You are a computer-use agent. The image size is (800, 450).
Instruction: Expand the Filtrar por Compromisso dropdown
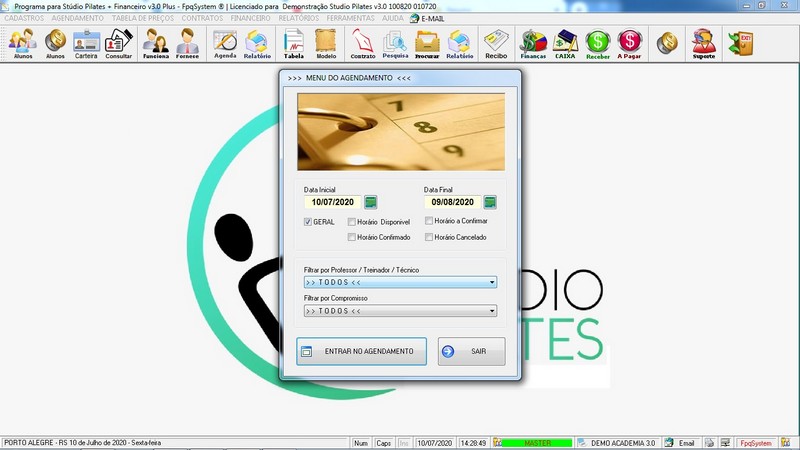[x=400, y=311]
